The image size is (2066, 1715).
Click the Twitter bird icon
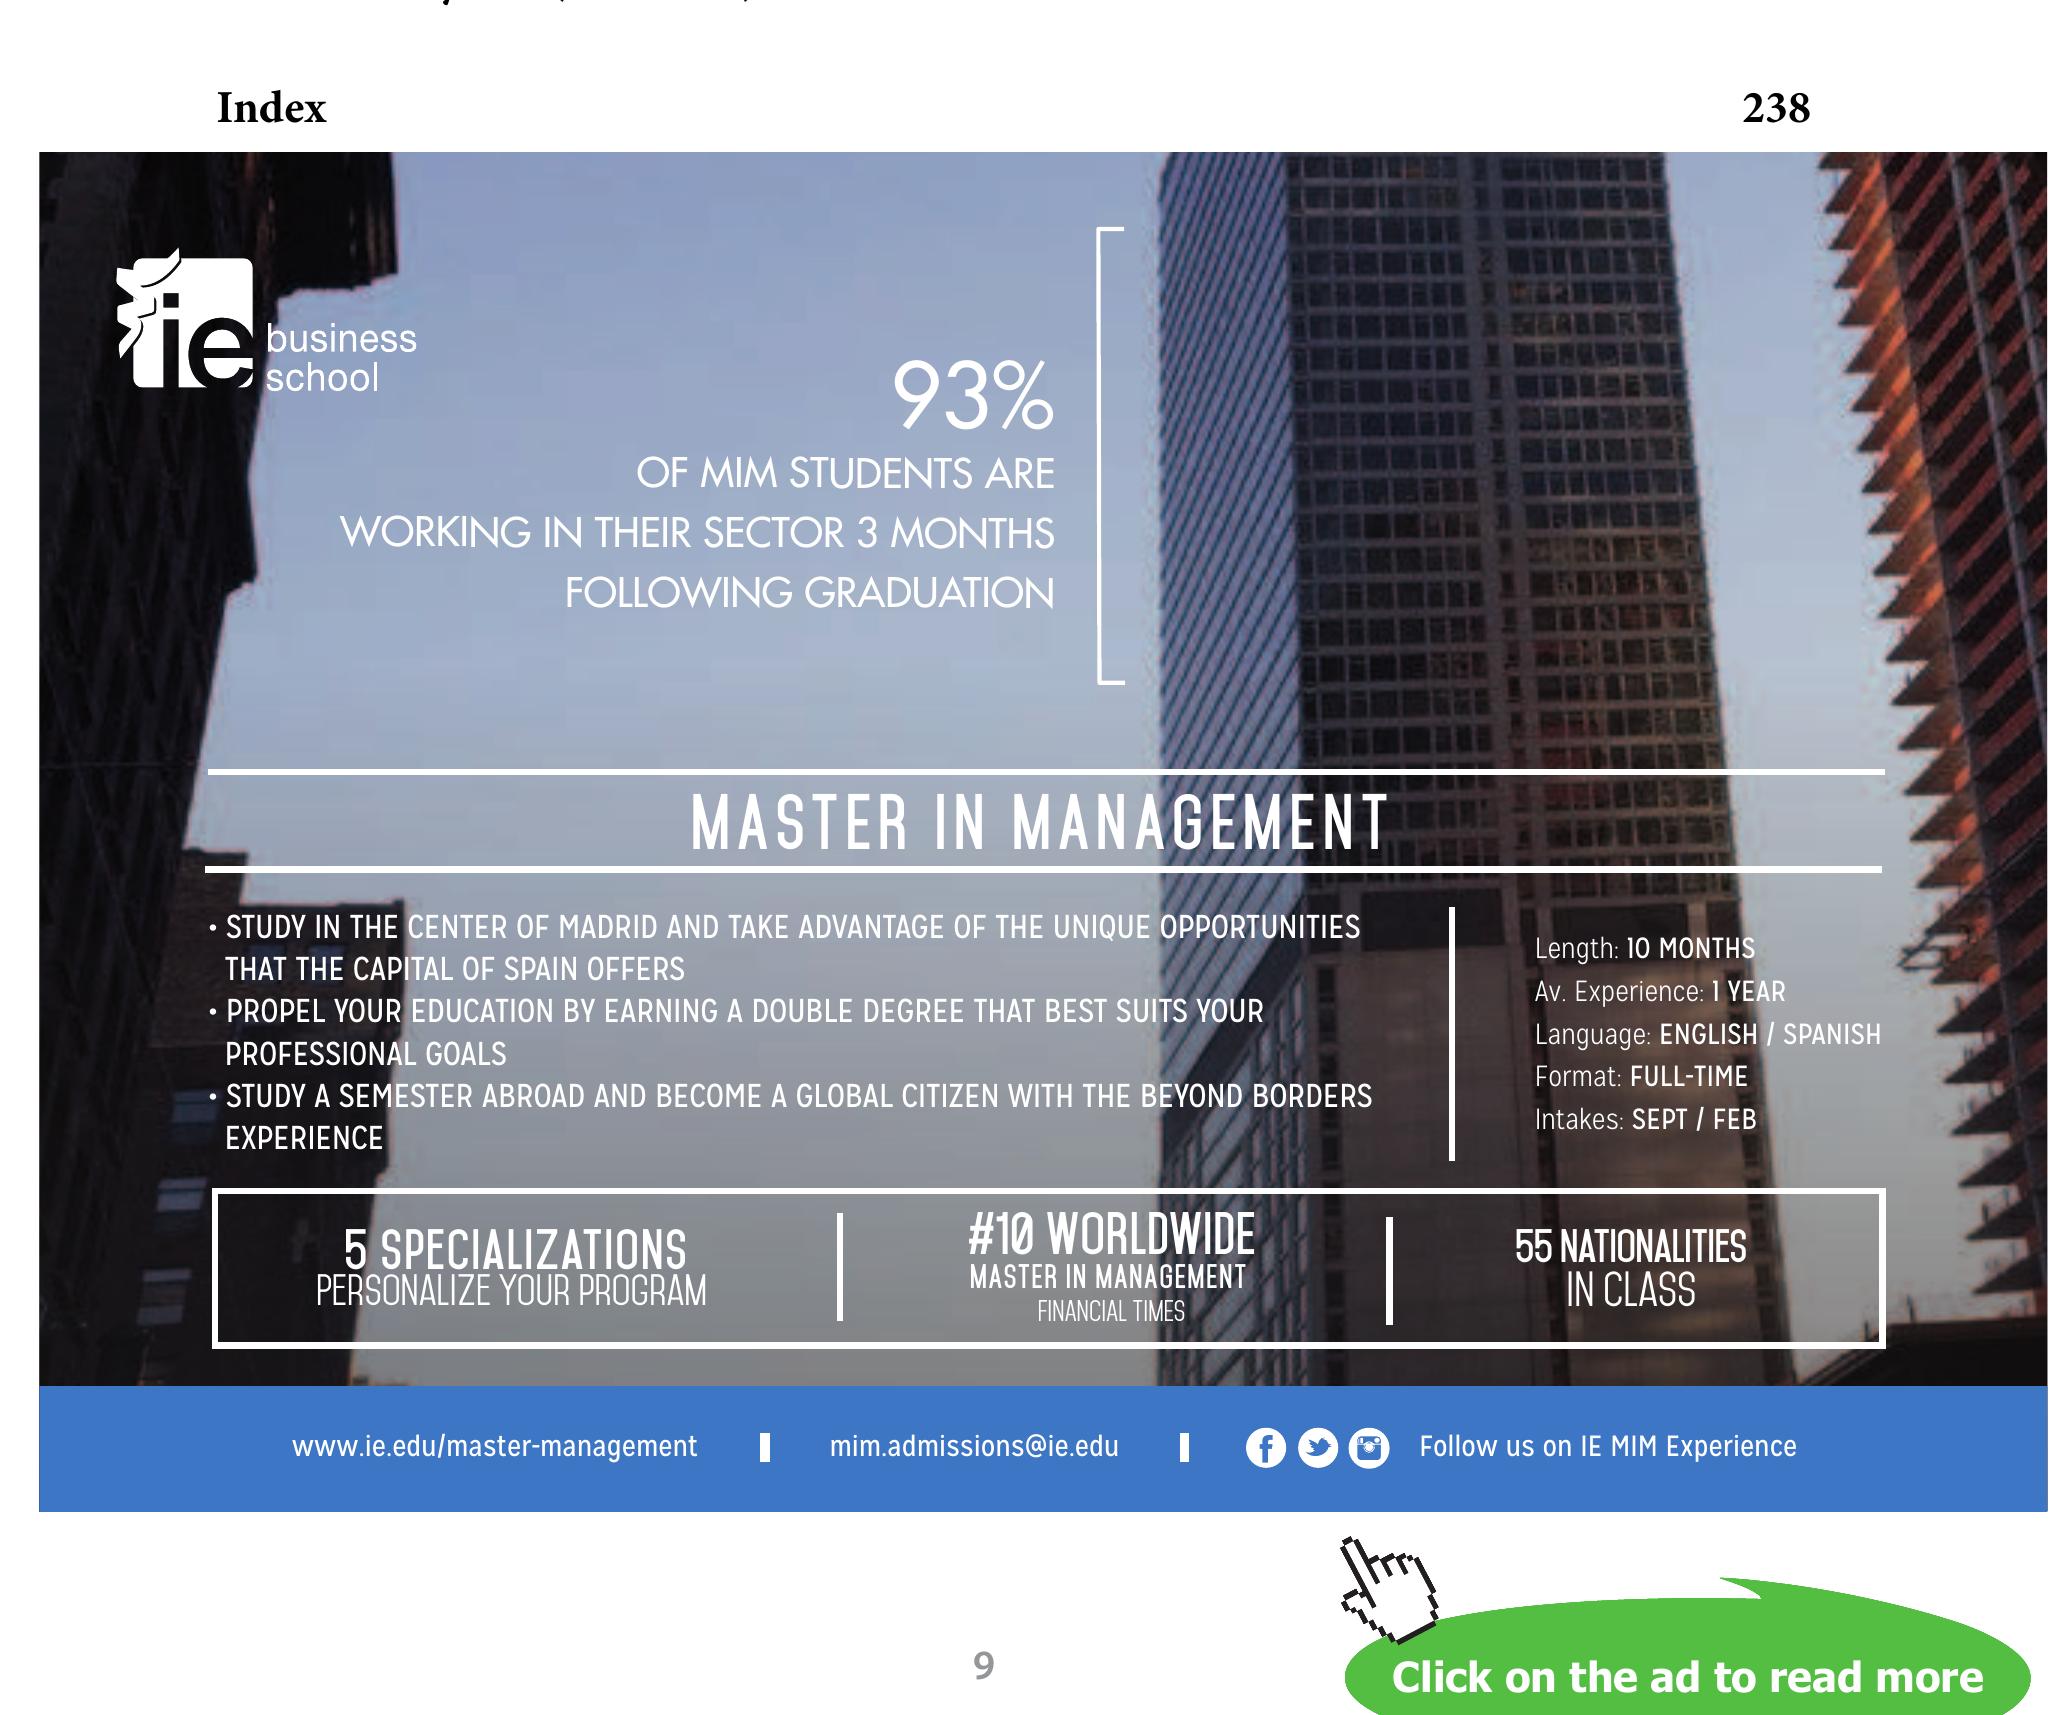(1317, 1448)
